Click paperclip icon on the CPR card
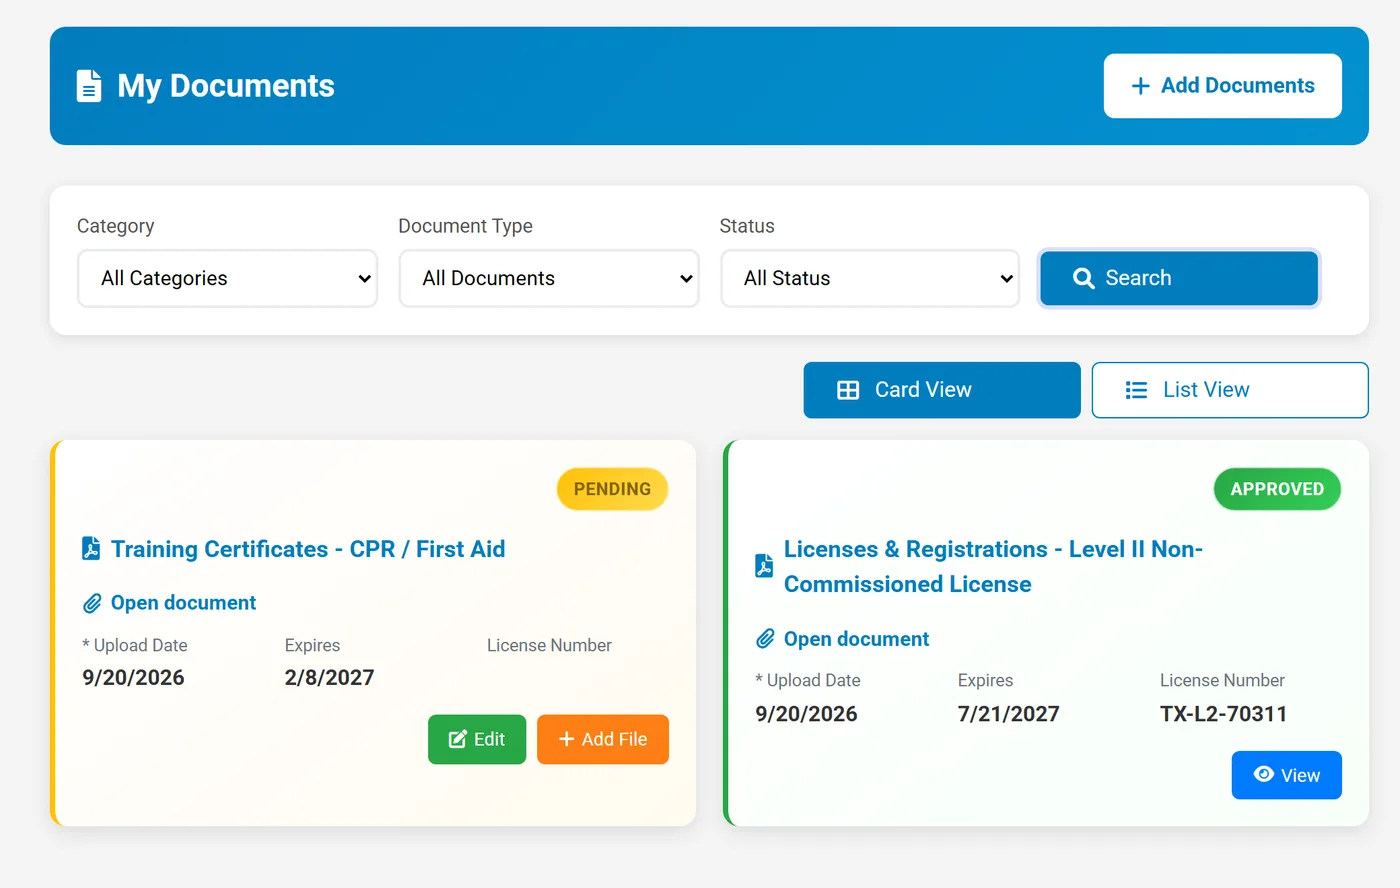 [92, 603]
